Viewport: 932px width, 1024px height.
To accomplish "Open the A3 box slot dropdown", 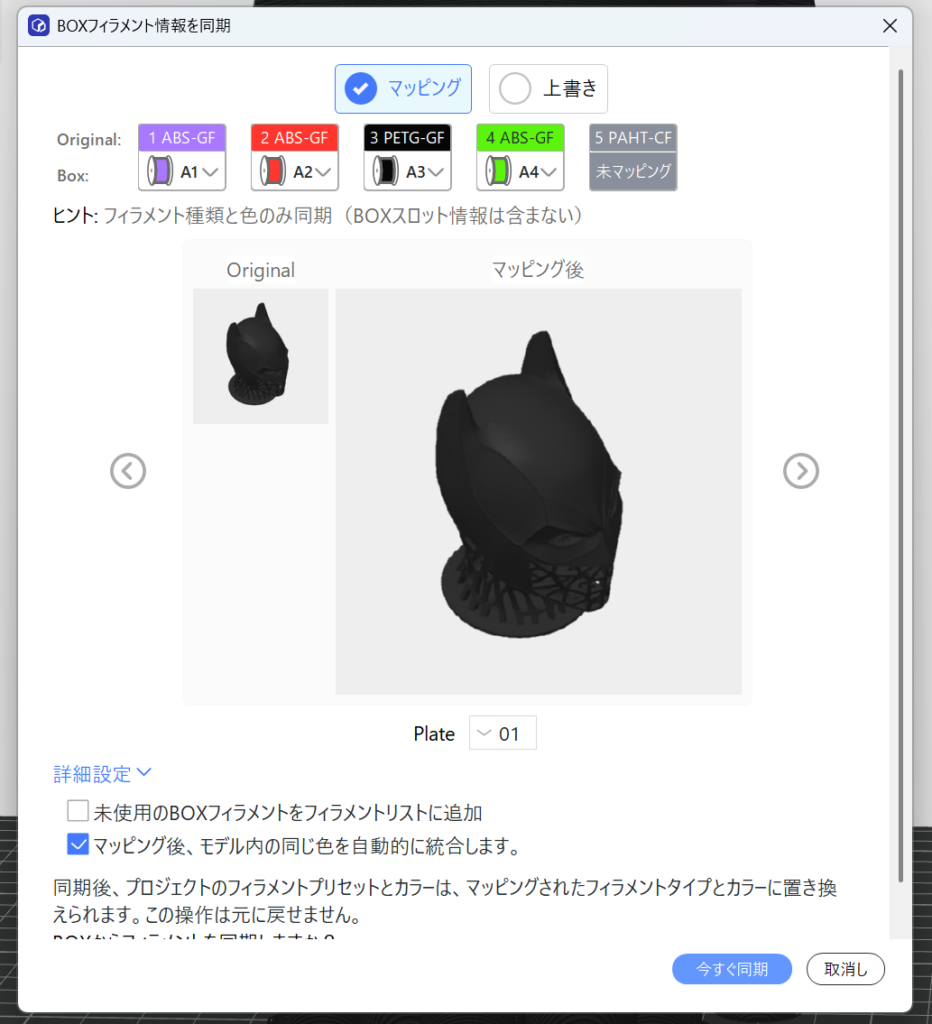I will coord(436,172).
